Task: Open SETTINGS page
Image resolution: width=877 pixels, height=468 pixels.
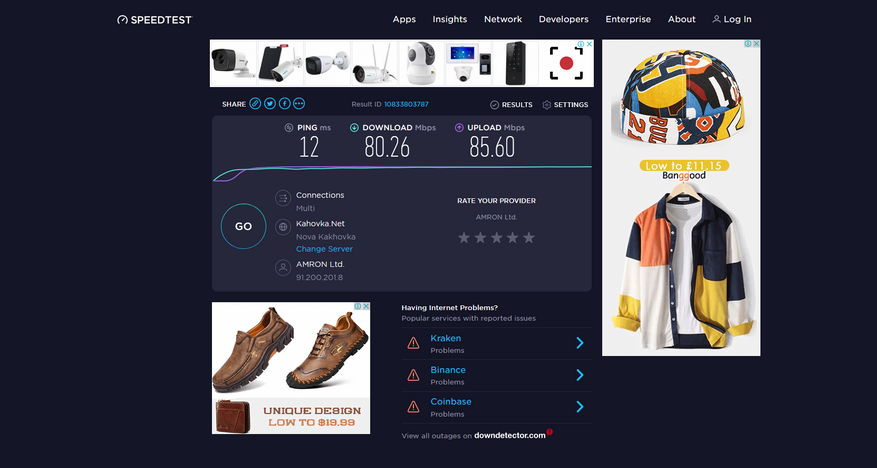Action: pyautogui.click(x=565, y=105)
